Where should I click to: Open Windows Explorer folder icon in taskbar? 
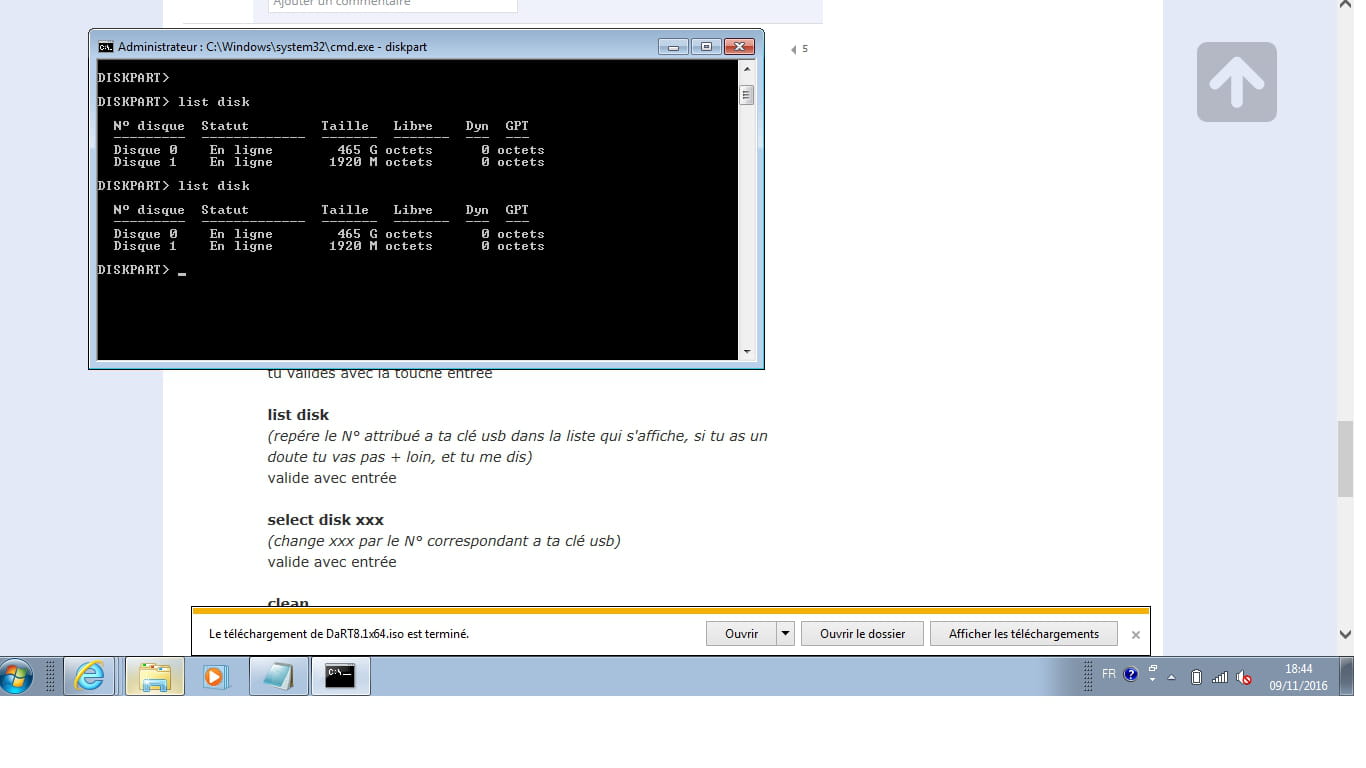click(155, 676)
